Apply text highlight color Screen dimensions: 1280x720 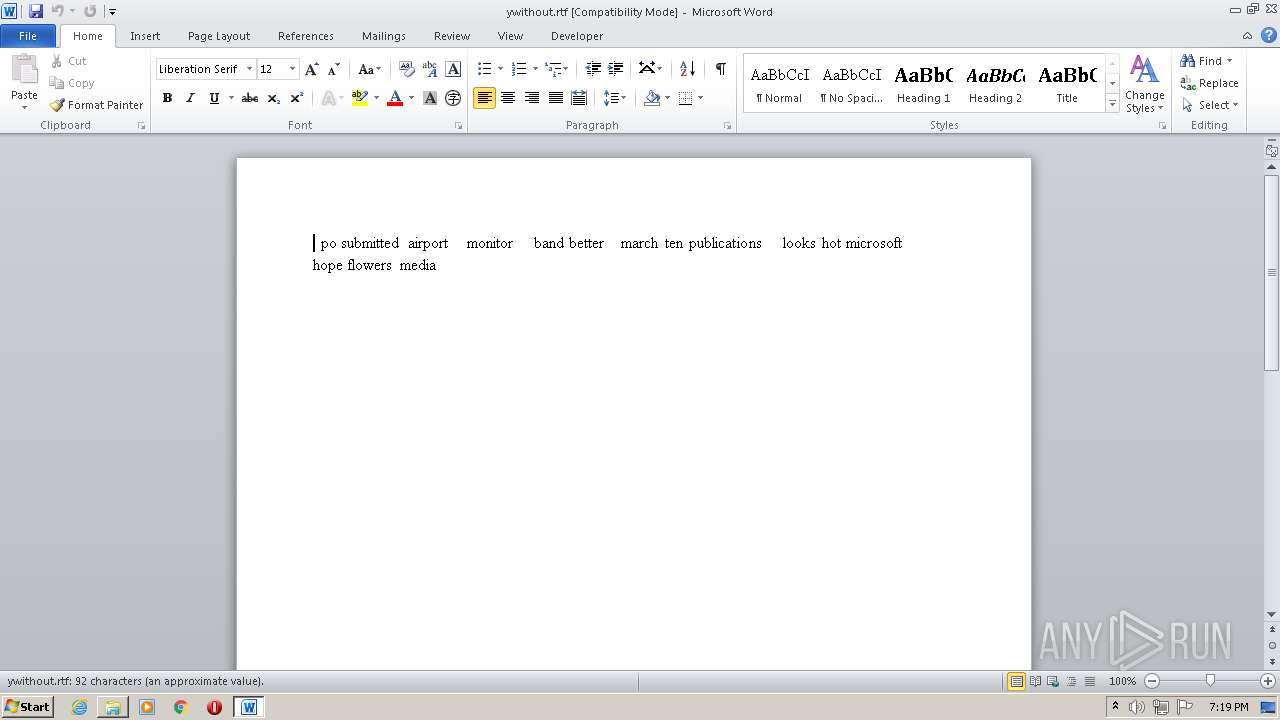coord(360,98)
